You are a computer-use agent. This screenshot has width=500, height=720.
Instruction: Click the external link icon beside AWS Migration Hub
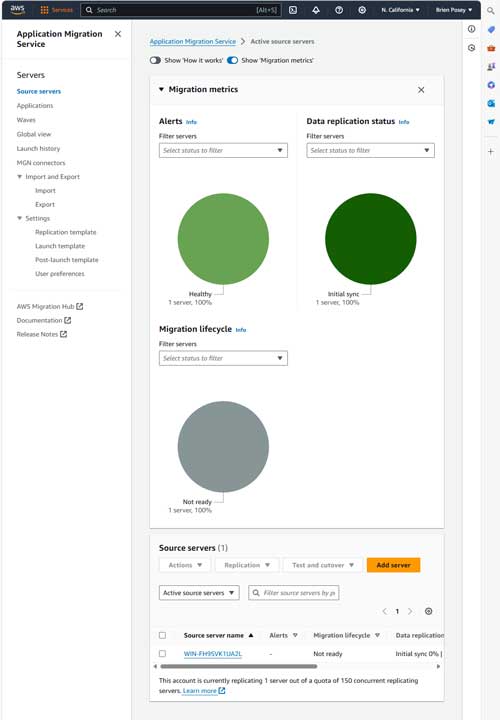tap(79, 306)
